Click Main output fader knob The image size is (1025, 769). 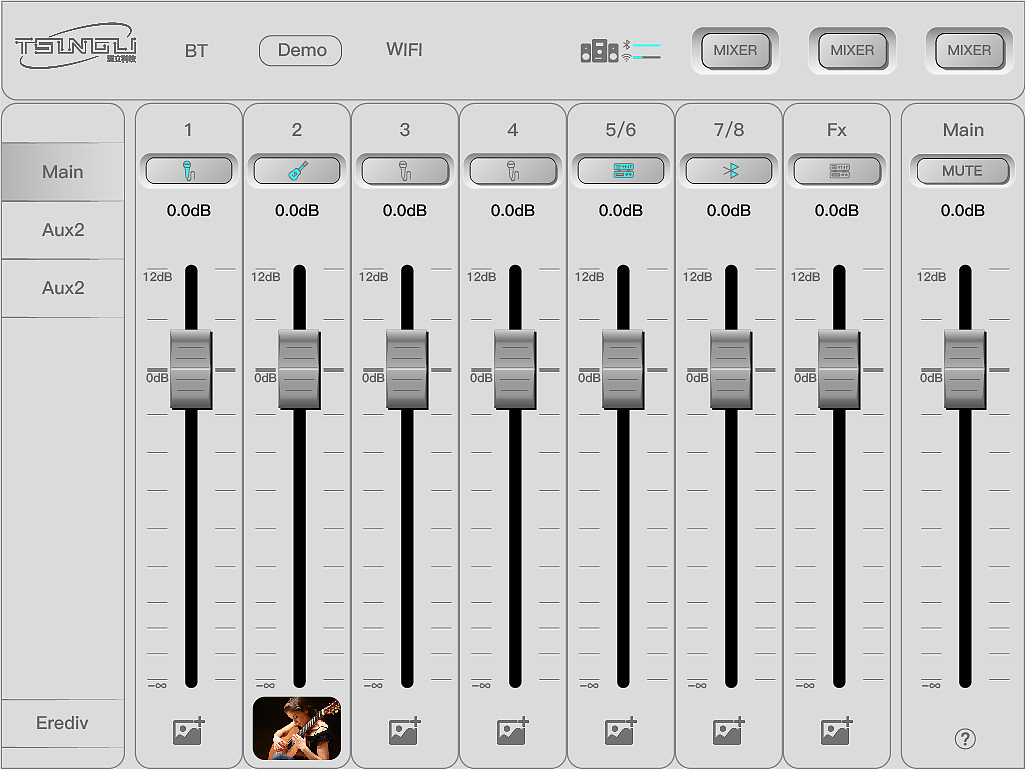pos(965,369)
